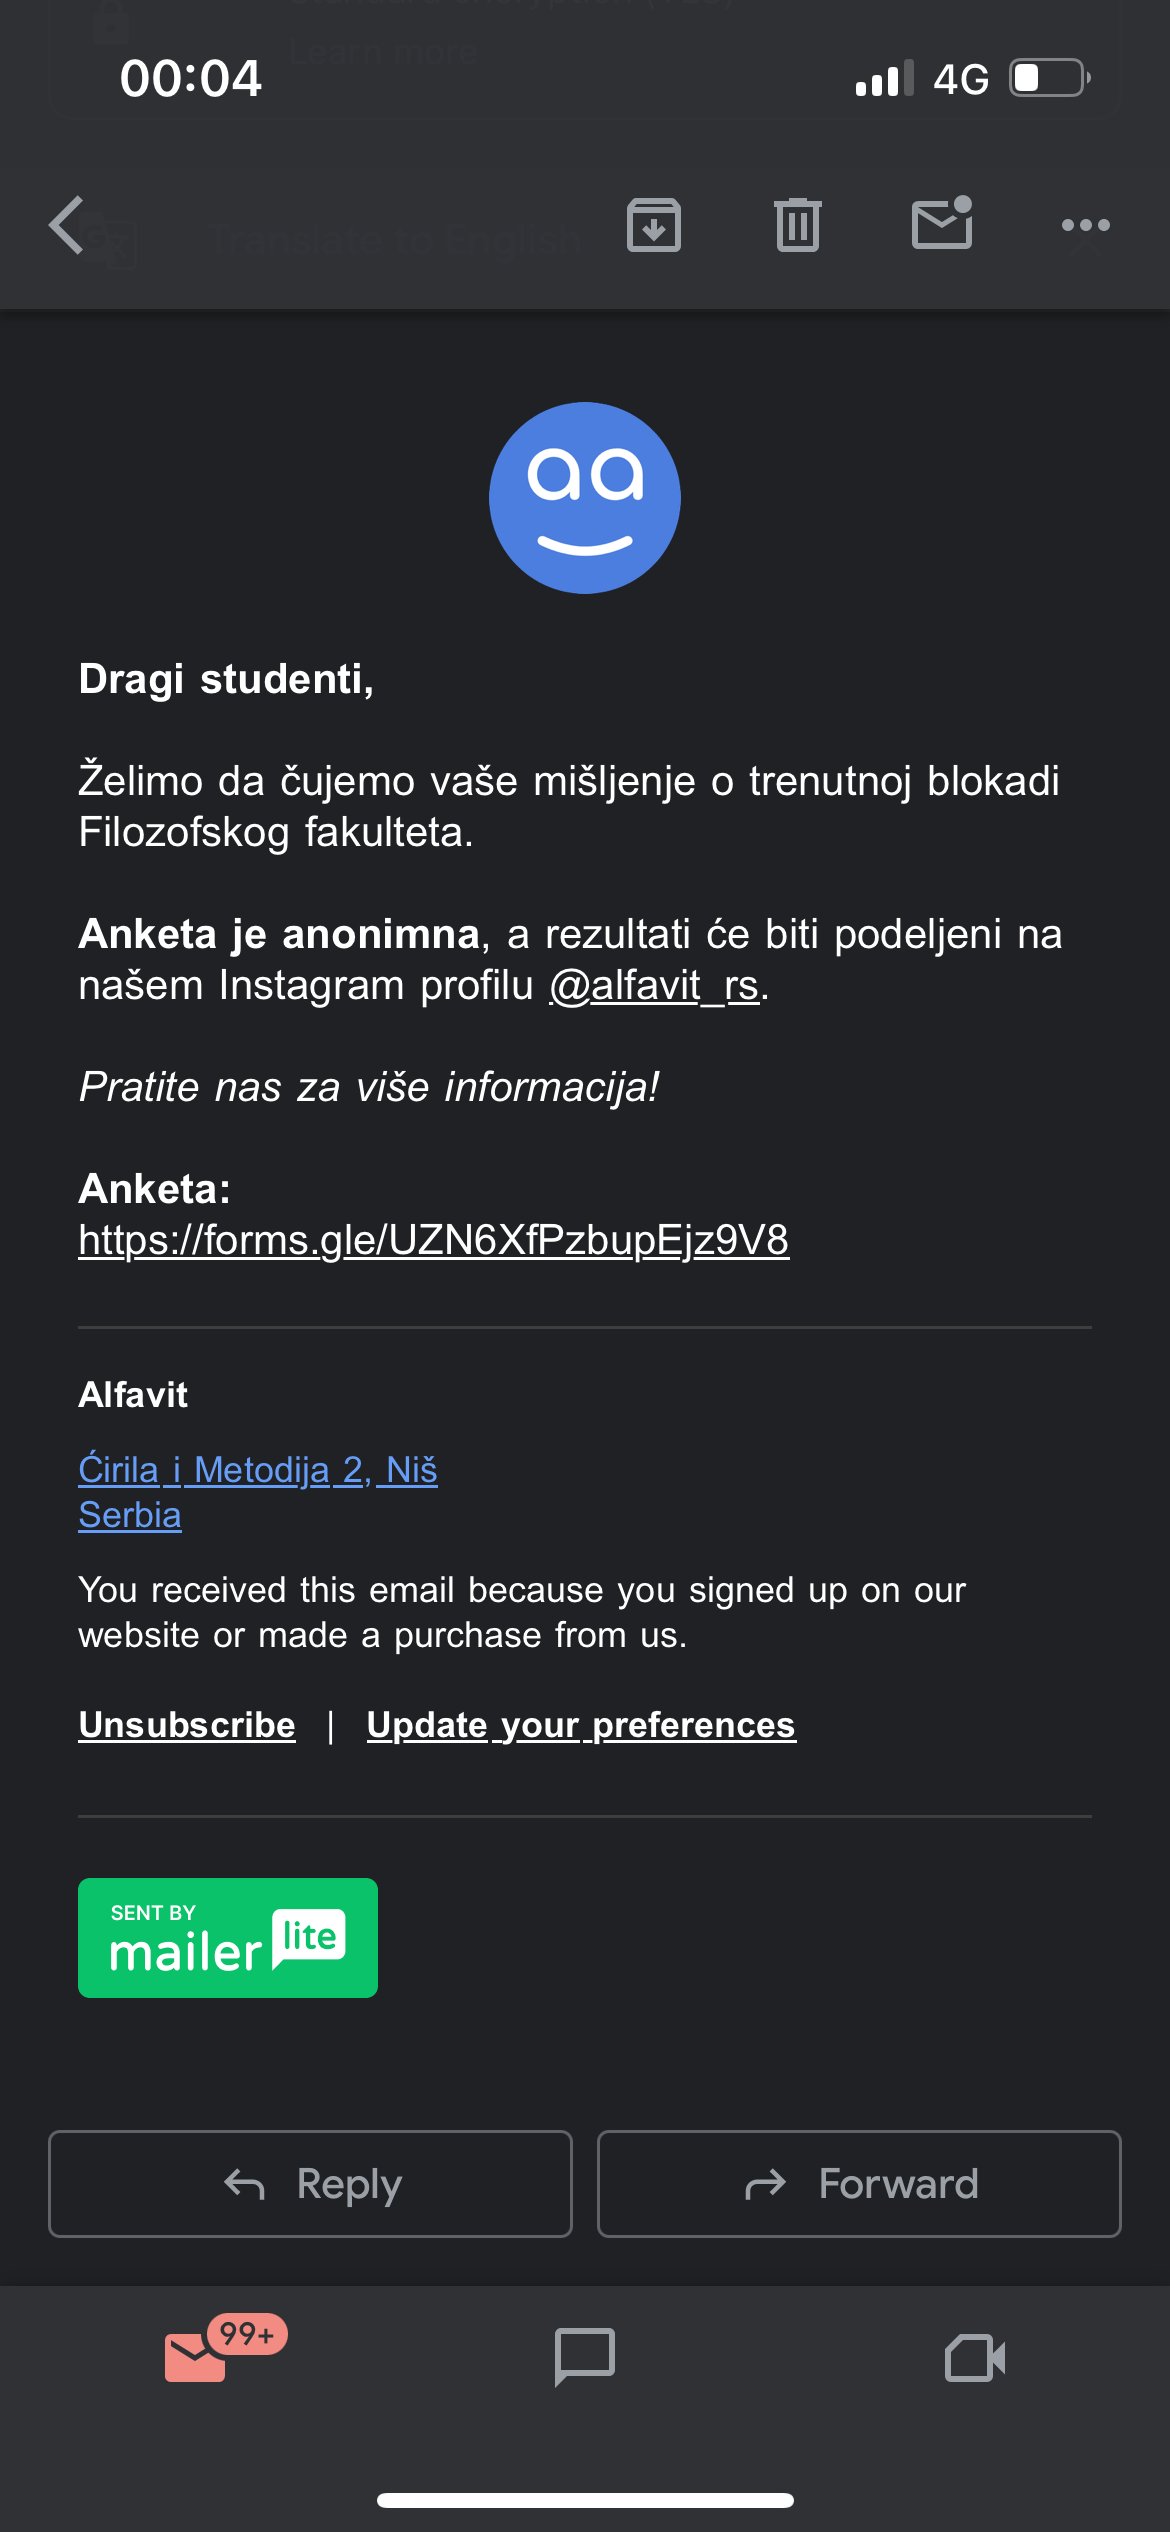Mark the email as unread
Image resolution: width=1170 pixels, height=2532 pixels.
tap(940, 225)
